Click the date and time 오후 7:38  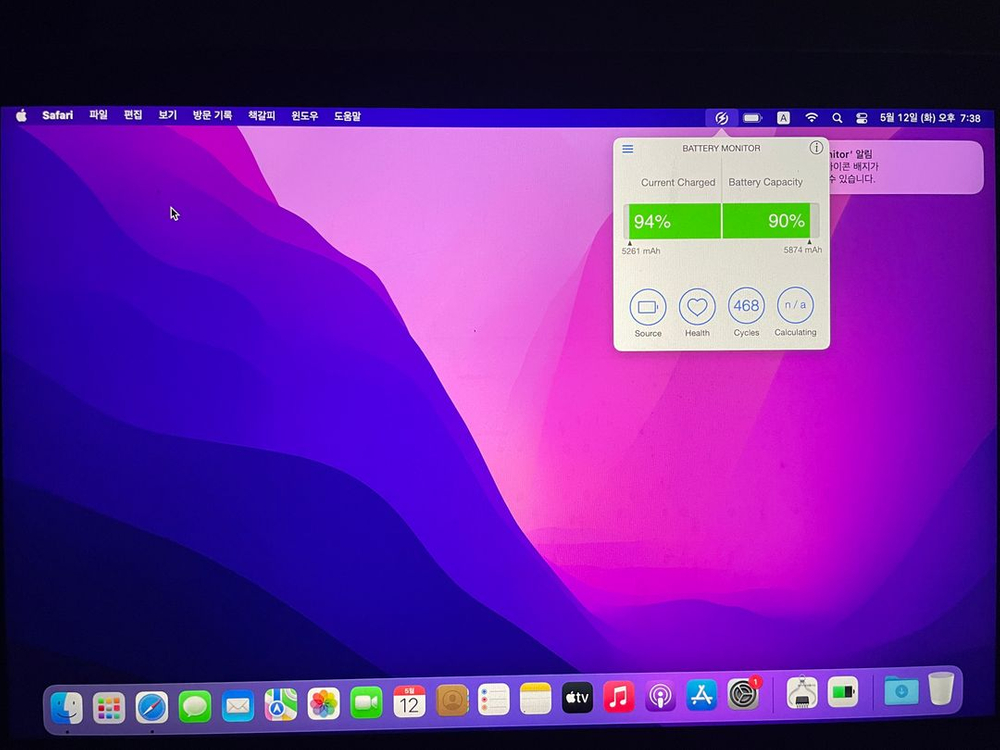pos(930,118)
